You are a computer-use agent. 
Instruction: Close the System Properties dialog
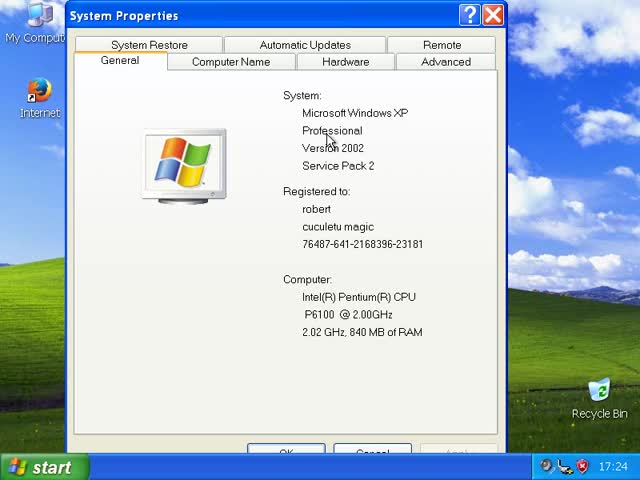(493, 15)
